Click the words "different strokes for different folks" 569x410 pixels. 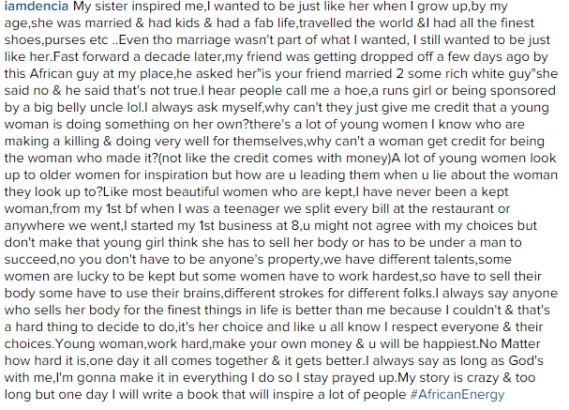pos(328,293)
